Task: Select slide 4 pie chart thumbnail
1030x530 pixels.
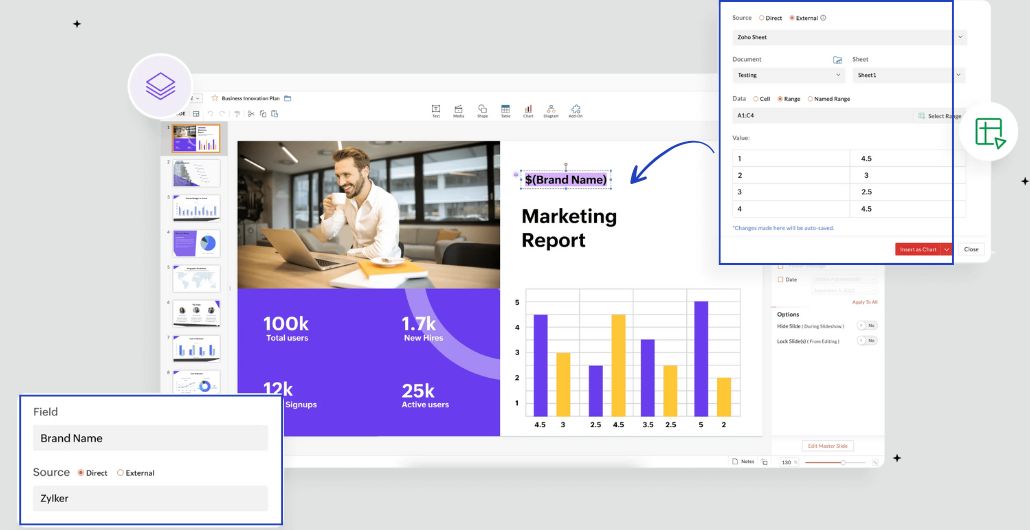Action: [x=196, y=243]
